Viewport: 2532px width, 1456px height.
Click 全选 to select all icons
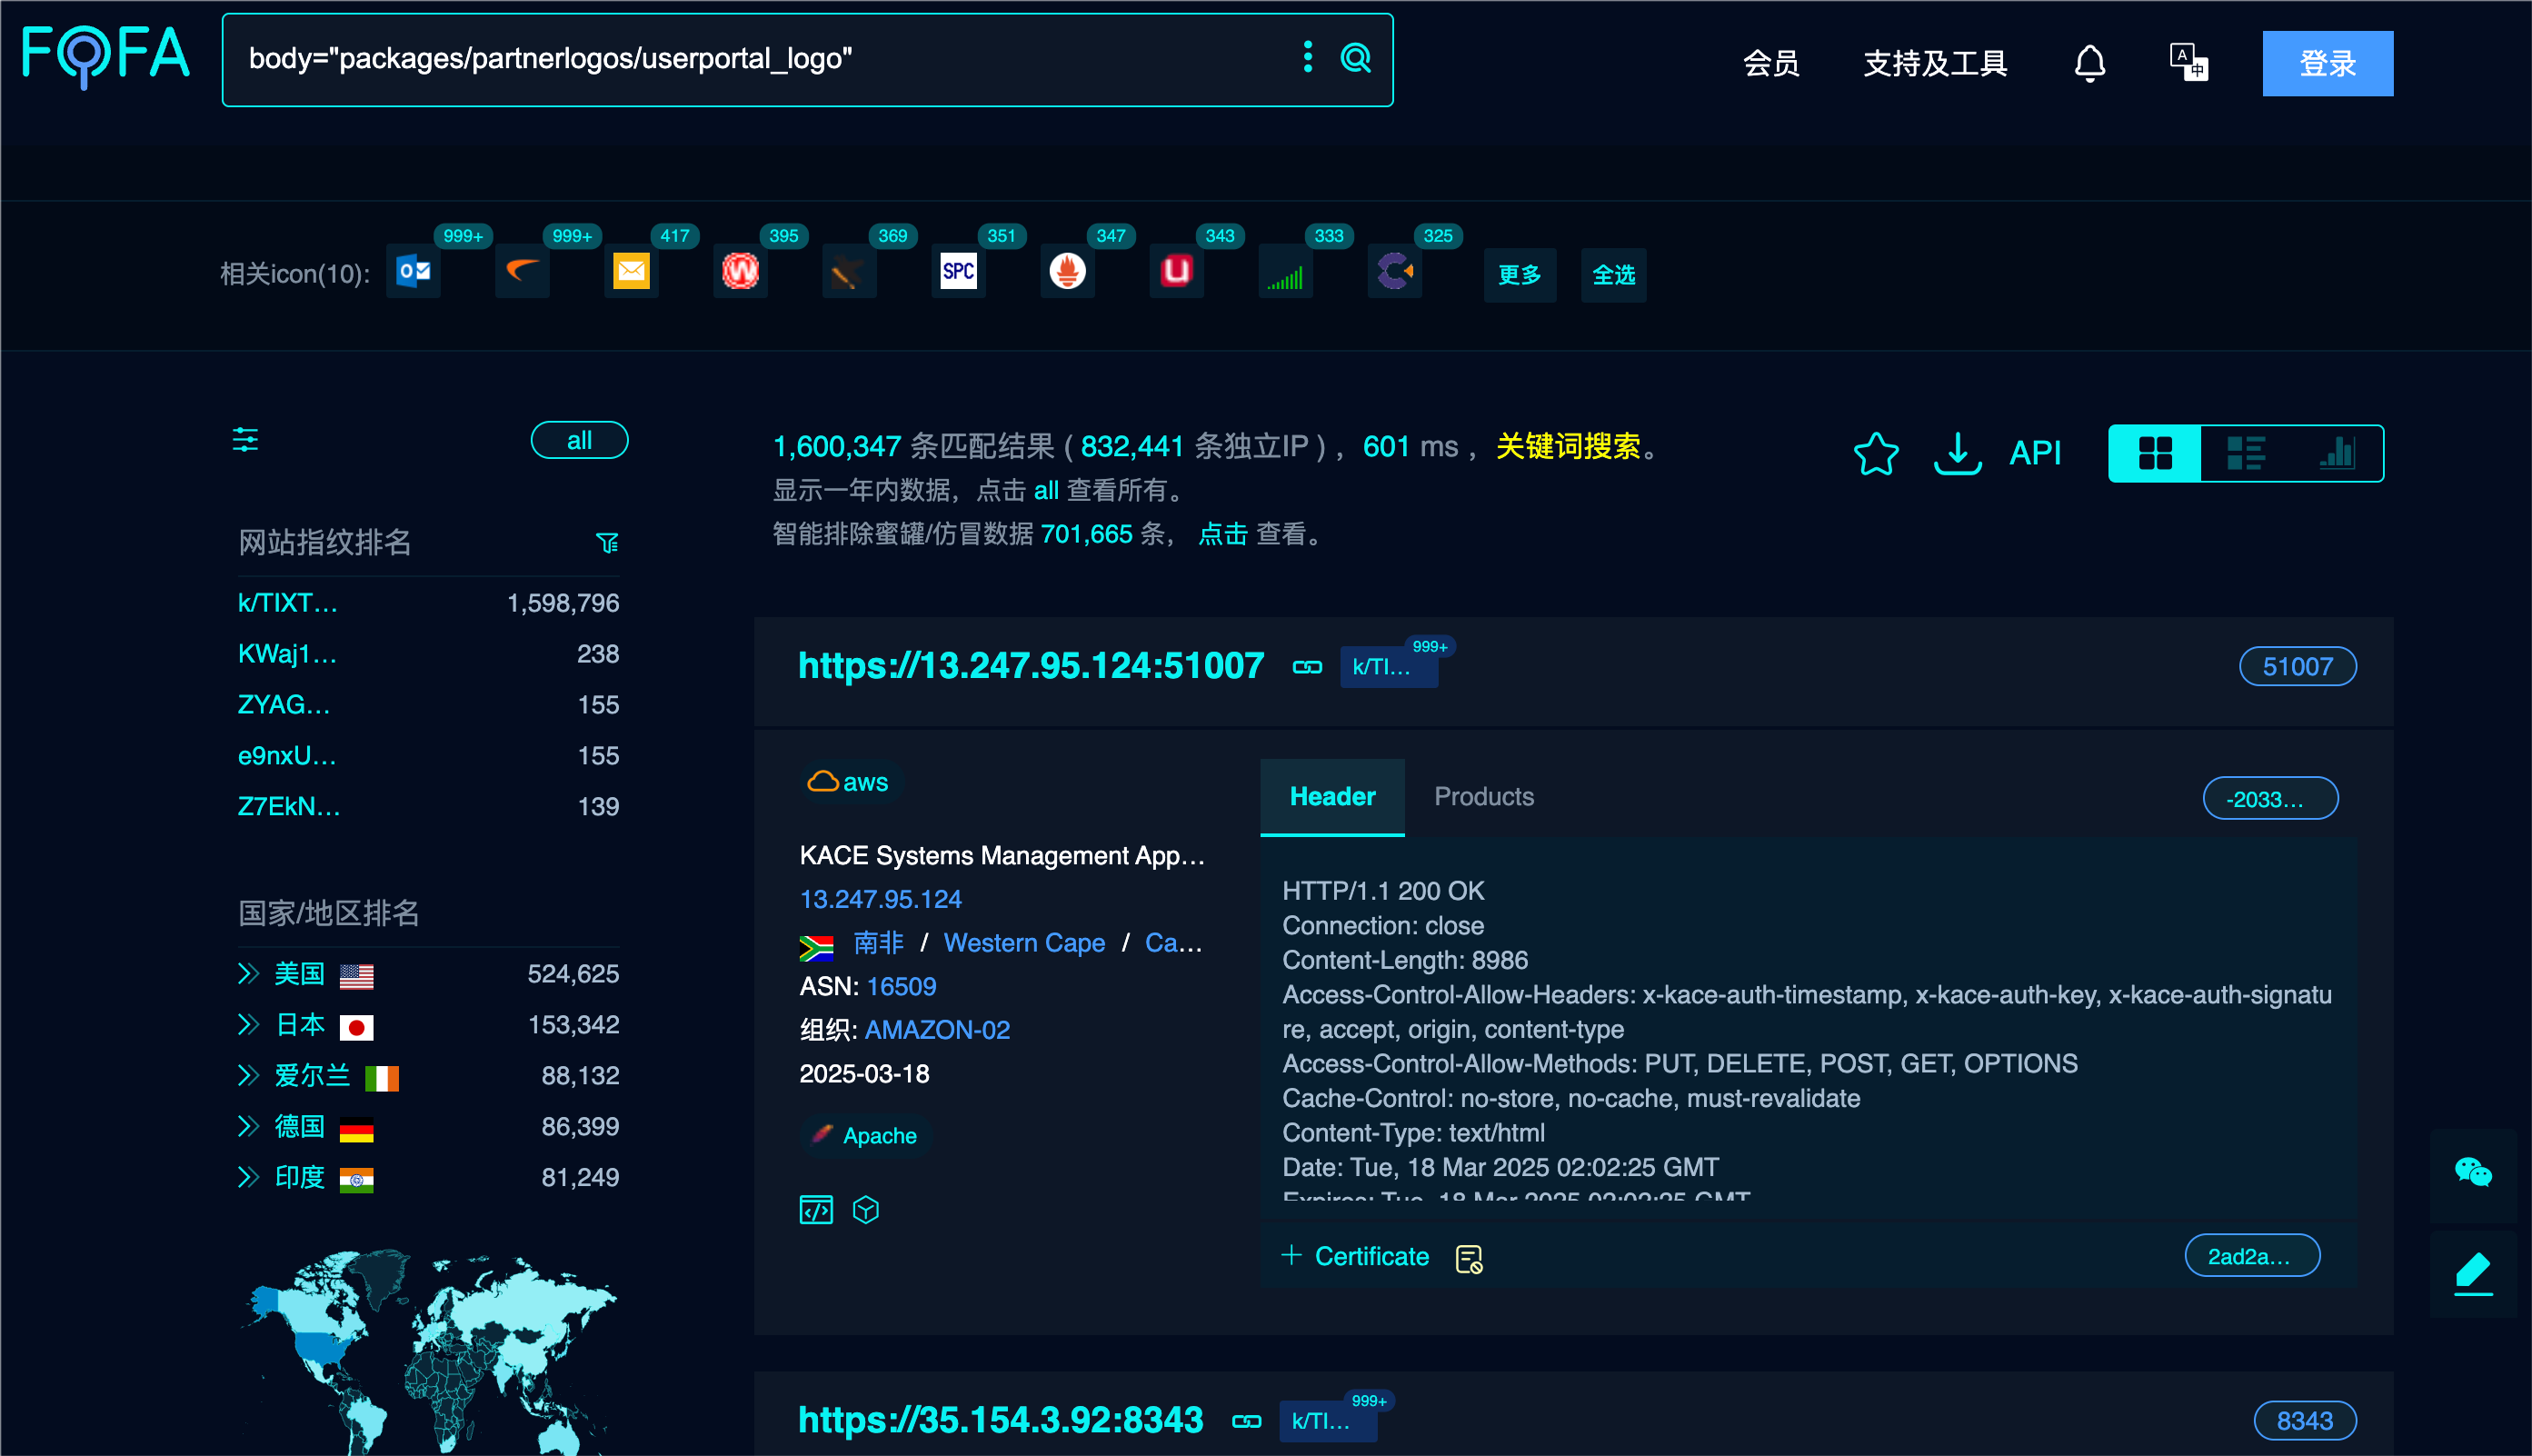1613,274
